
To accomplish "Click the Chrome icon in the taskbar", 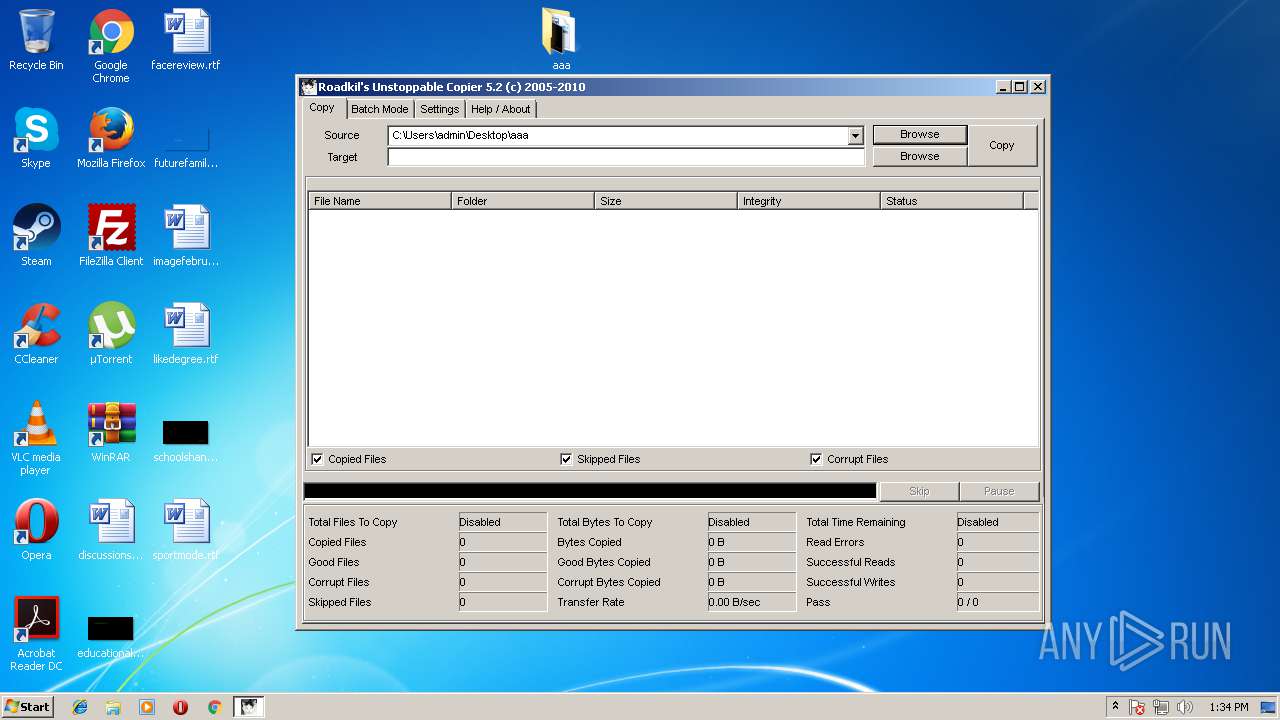I will (214, 707).
